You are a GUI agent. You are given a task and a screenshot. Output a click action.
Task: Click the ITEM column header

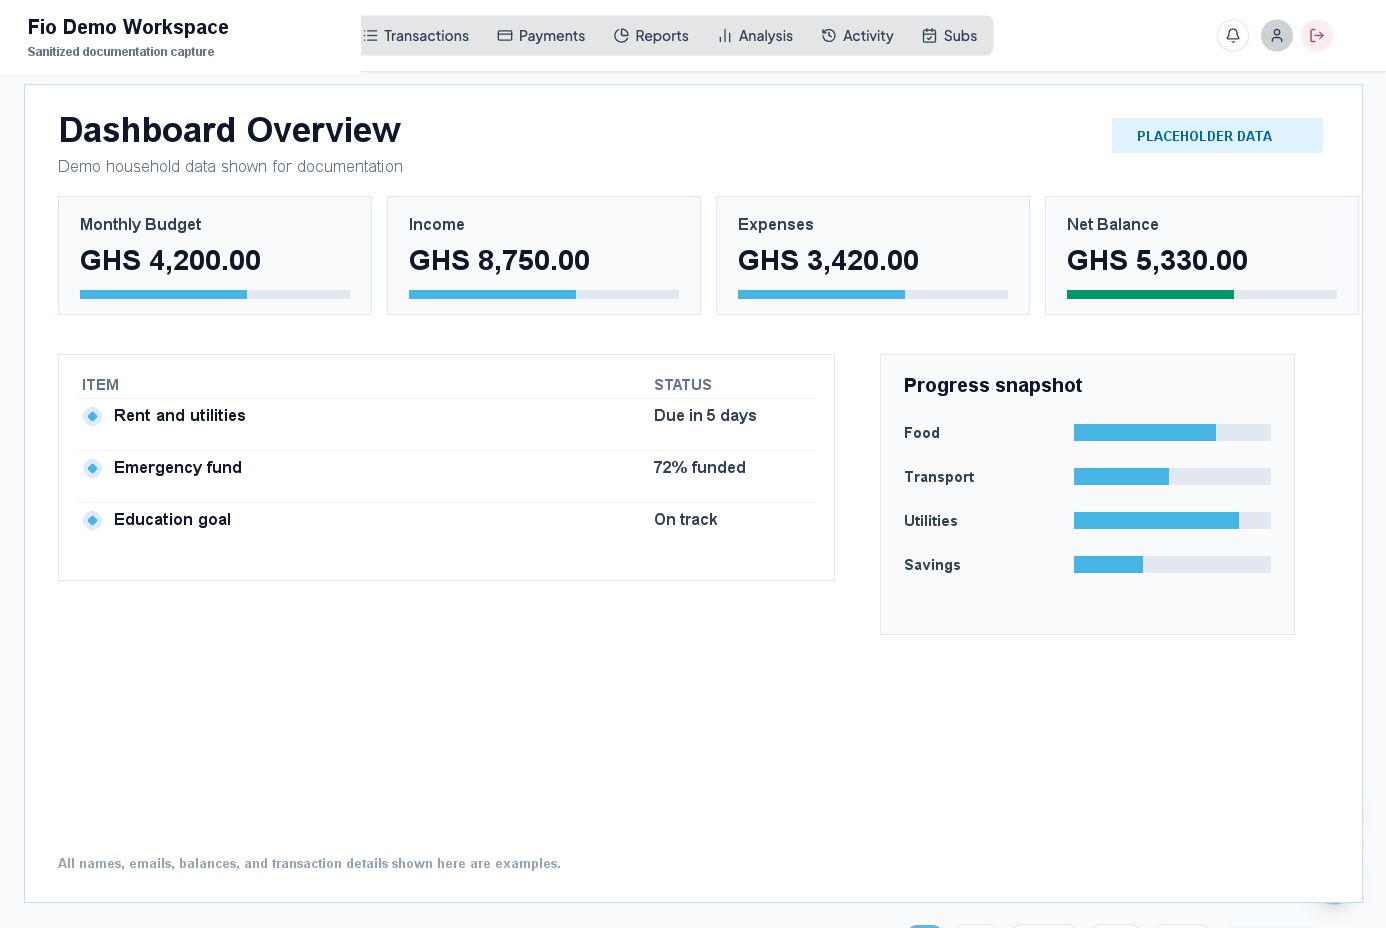100,385
